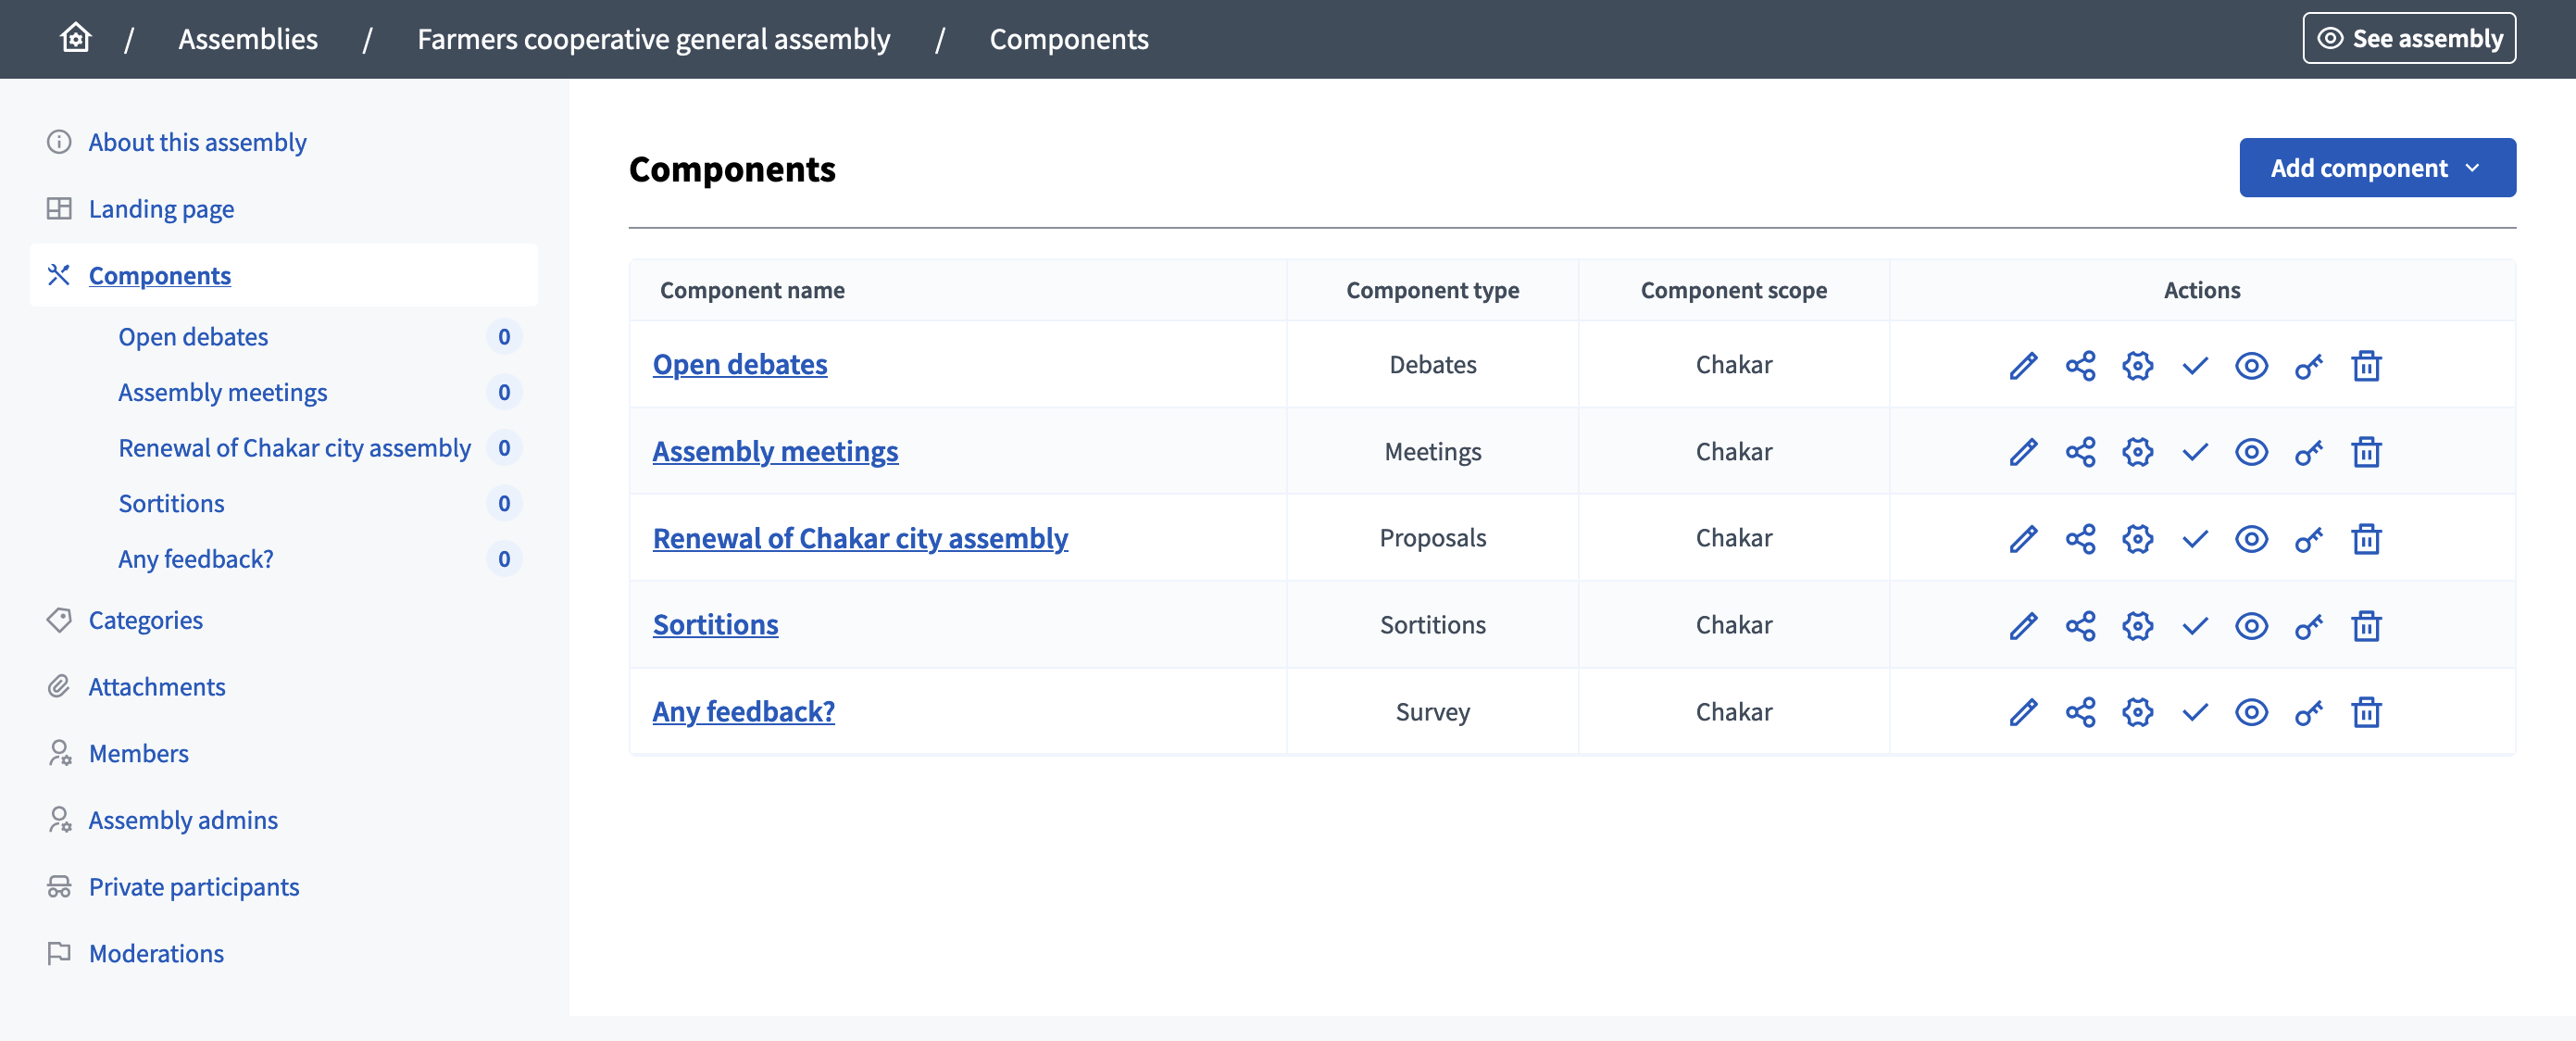Image resolution: width=2576 pixels, height=1041 pixels.
Task: Click the settings gear icon for Renewal of Chakar city assembly
Action: (x=2137, y=535)
